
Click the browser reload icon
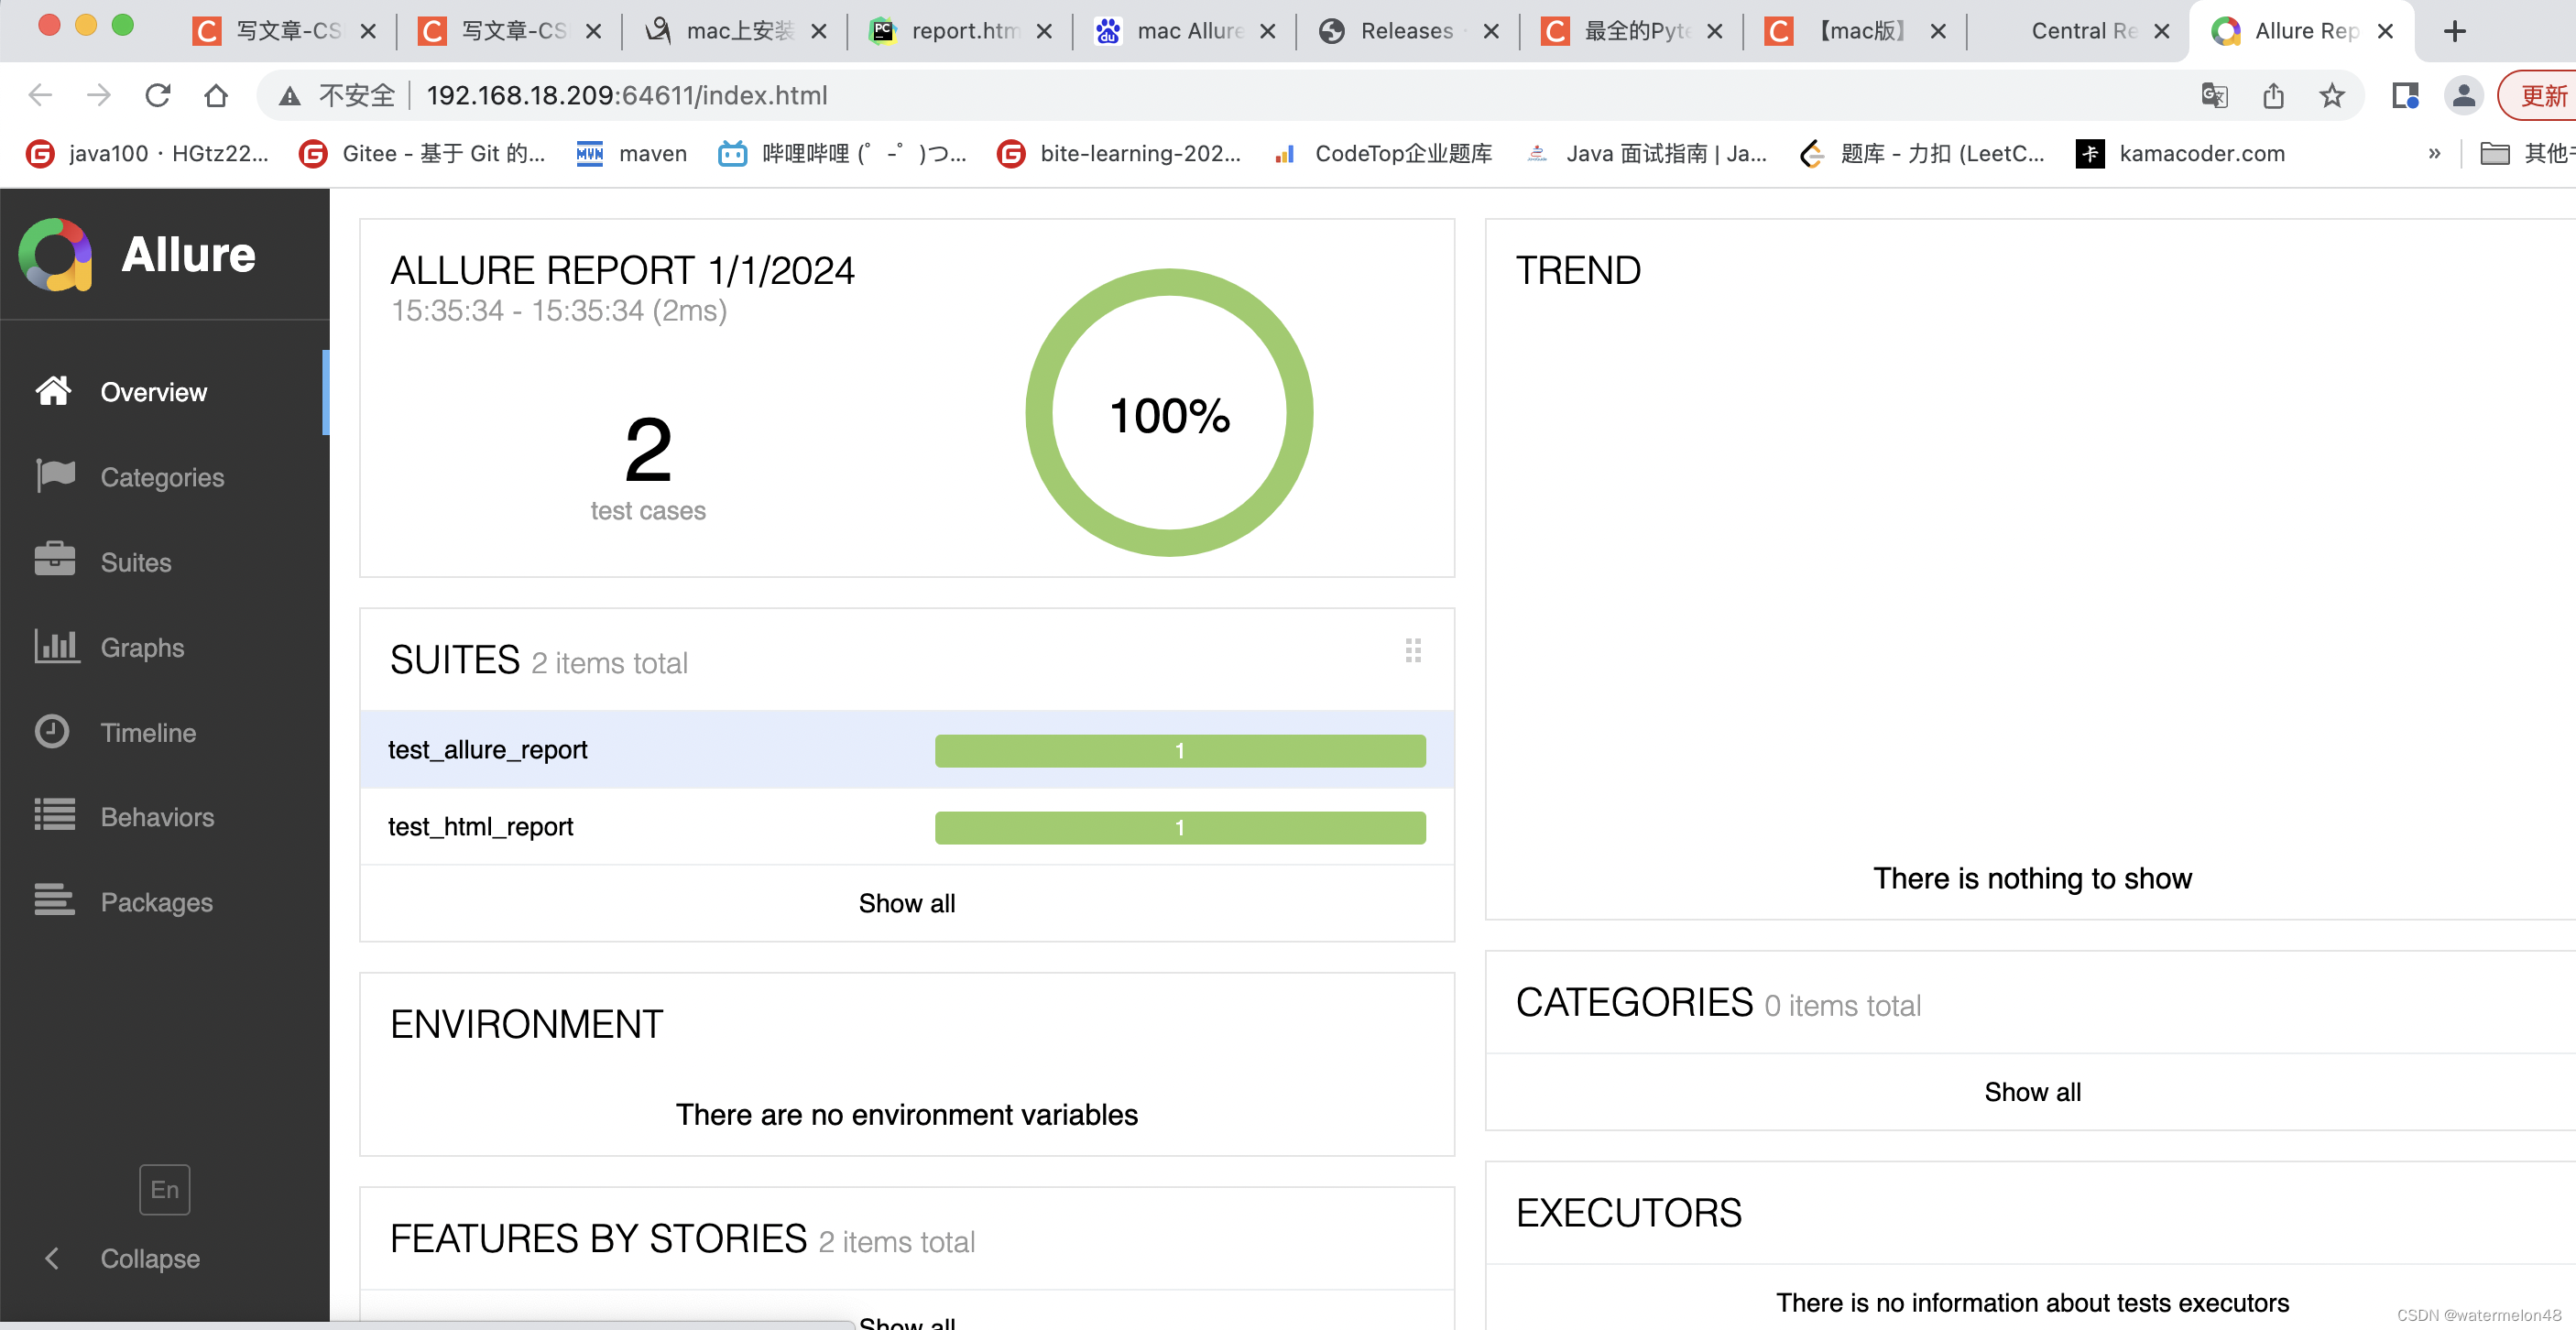[158, 95]
